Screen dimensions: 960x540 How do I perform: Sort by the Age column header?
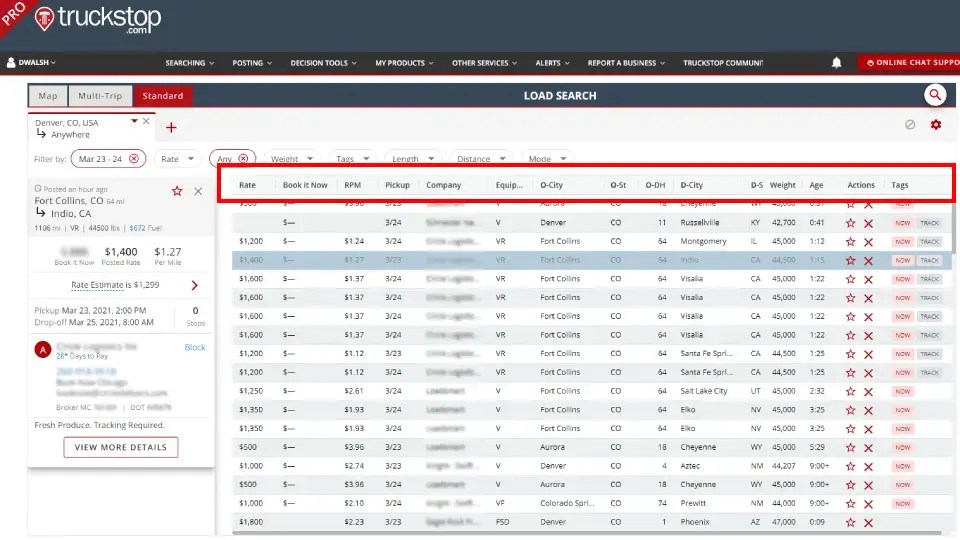tap(816, 185)
